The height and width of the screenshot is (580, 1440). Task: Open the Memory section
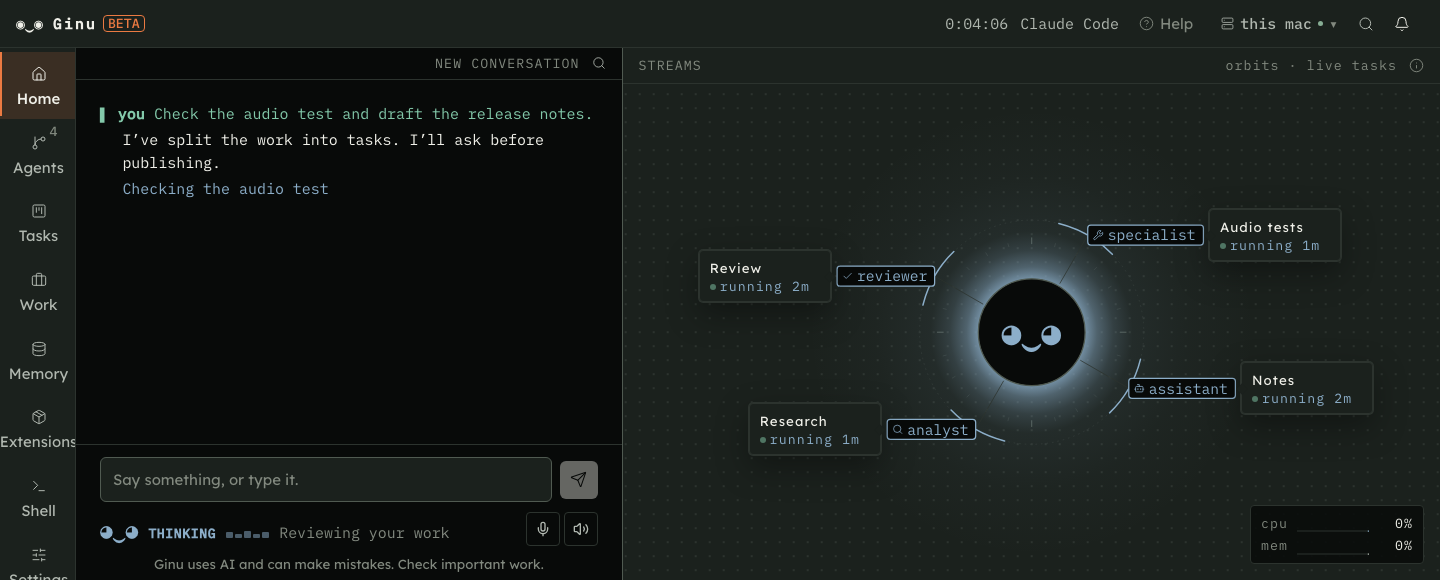[x=38, y=361]
